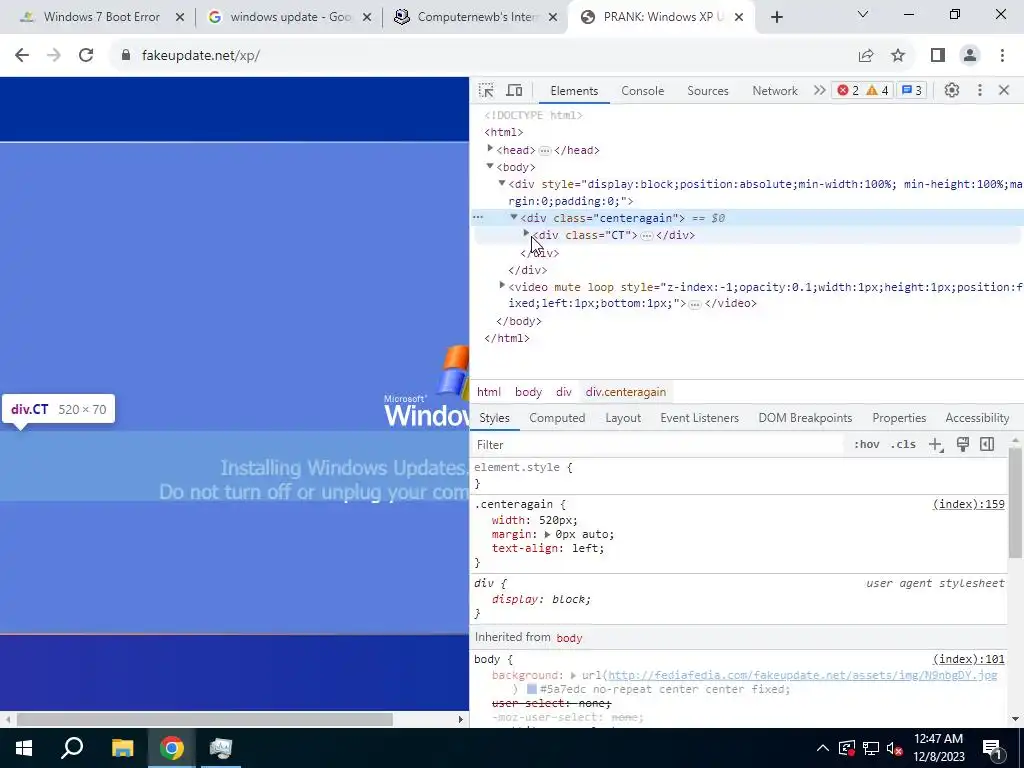
Task: Open the tab search dropdown chevron
Action: 863,14
